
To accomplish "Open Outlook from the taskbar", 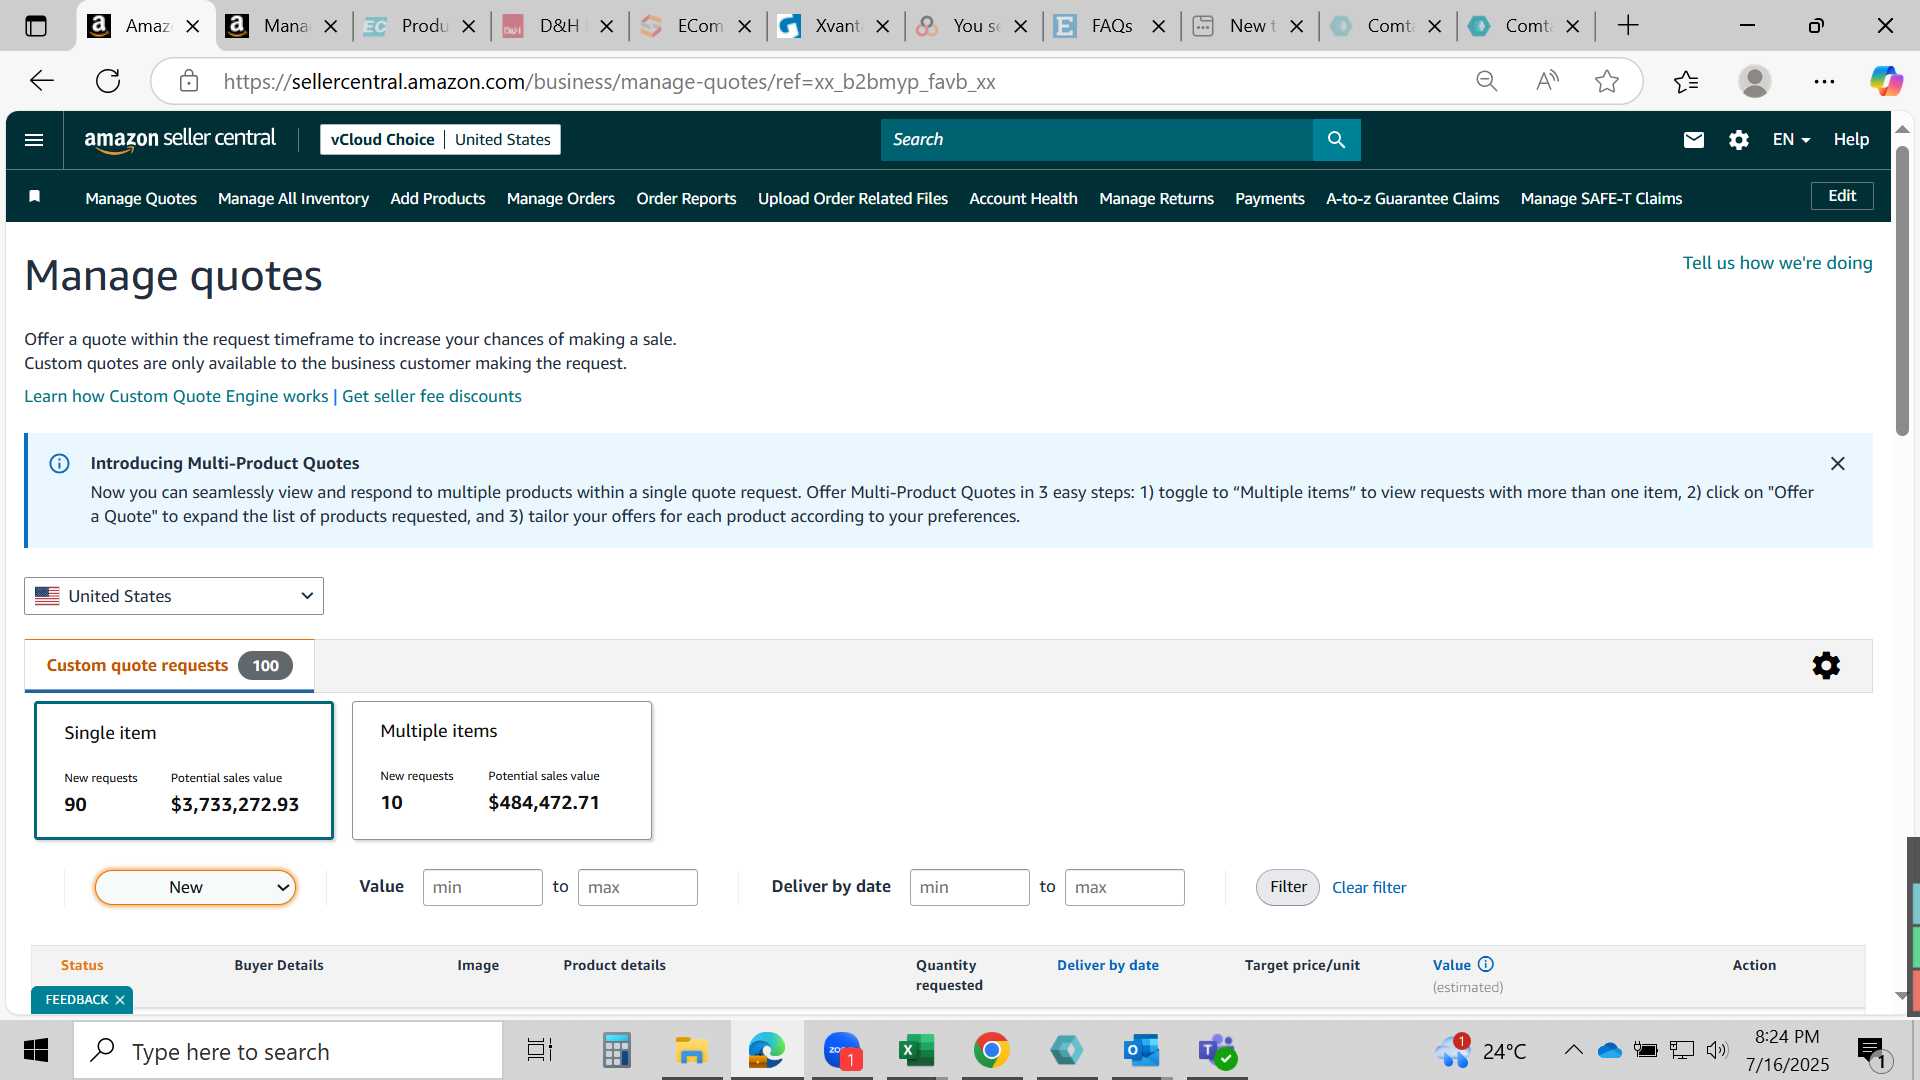I will pos(1141,1051).
